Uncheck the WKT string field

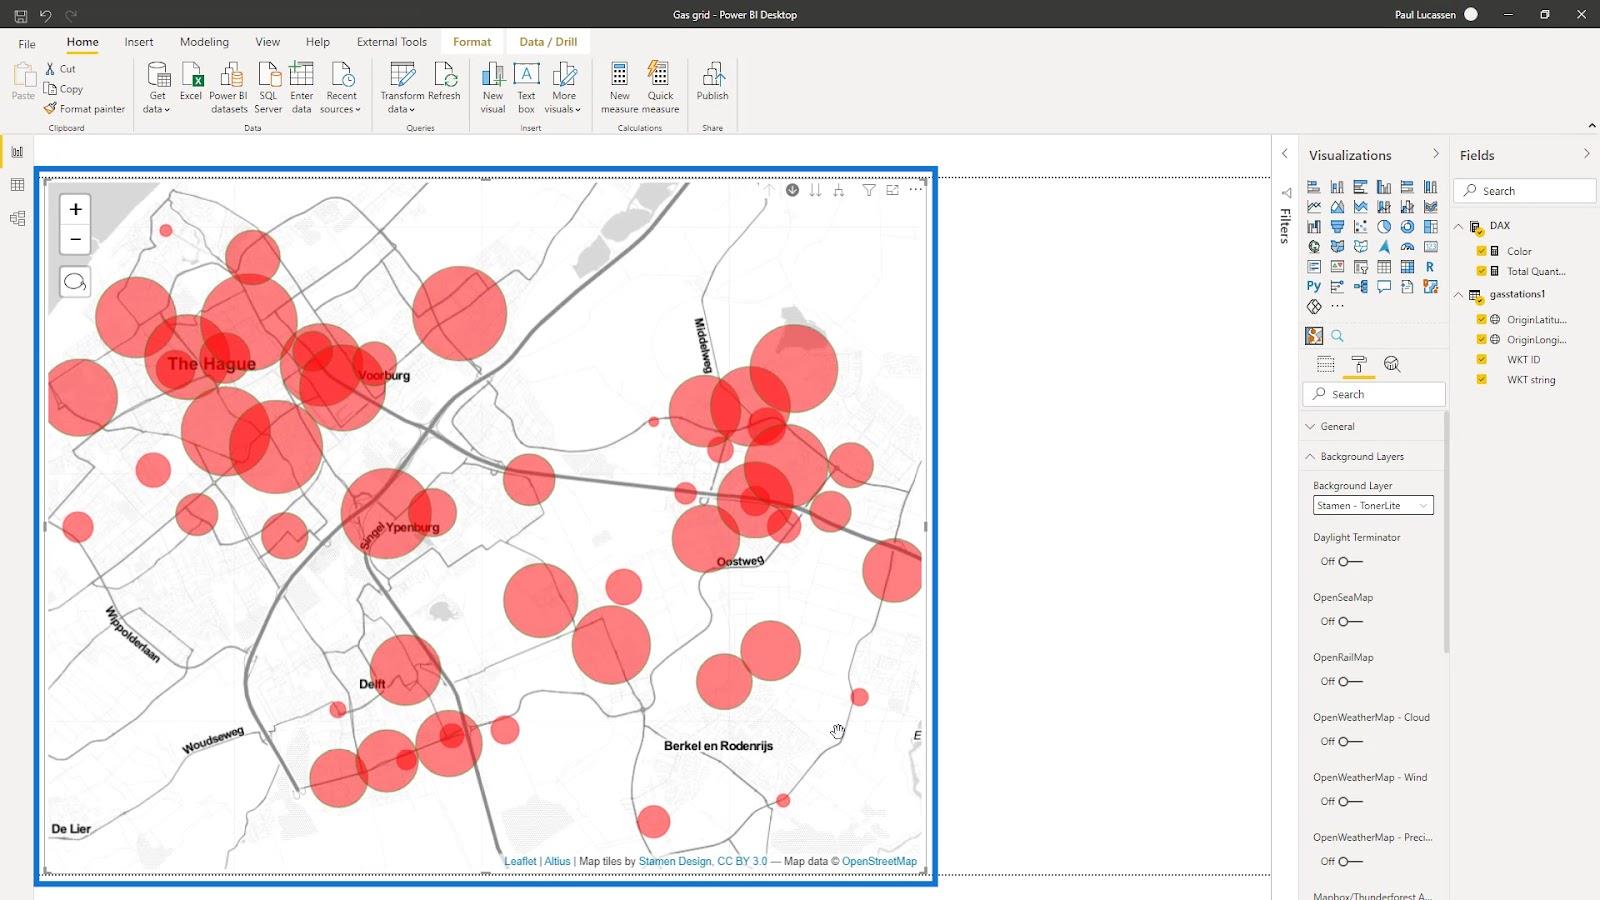tap(1482, 379)
